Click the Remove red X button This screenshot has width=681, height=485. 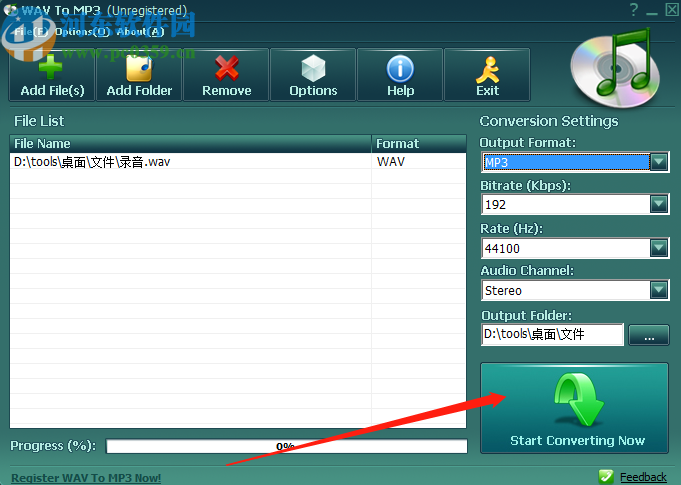point(226,75)
